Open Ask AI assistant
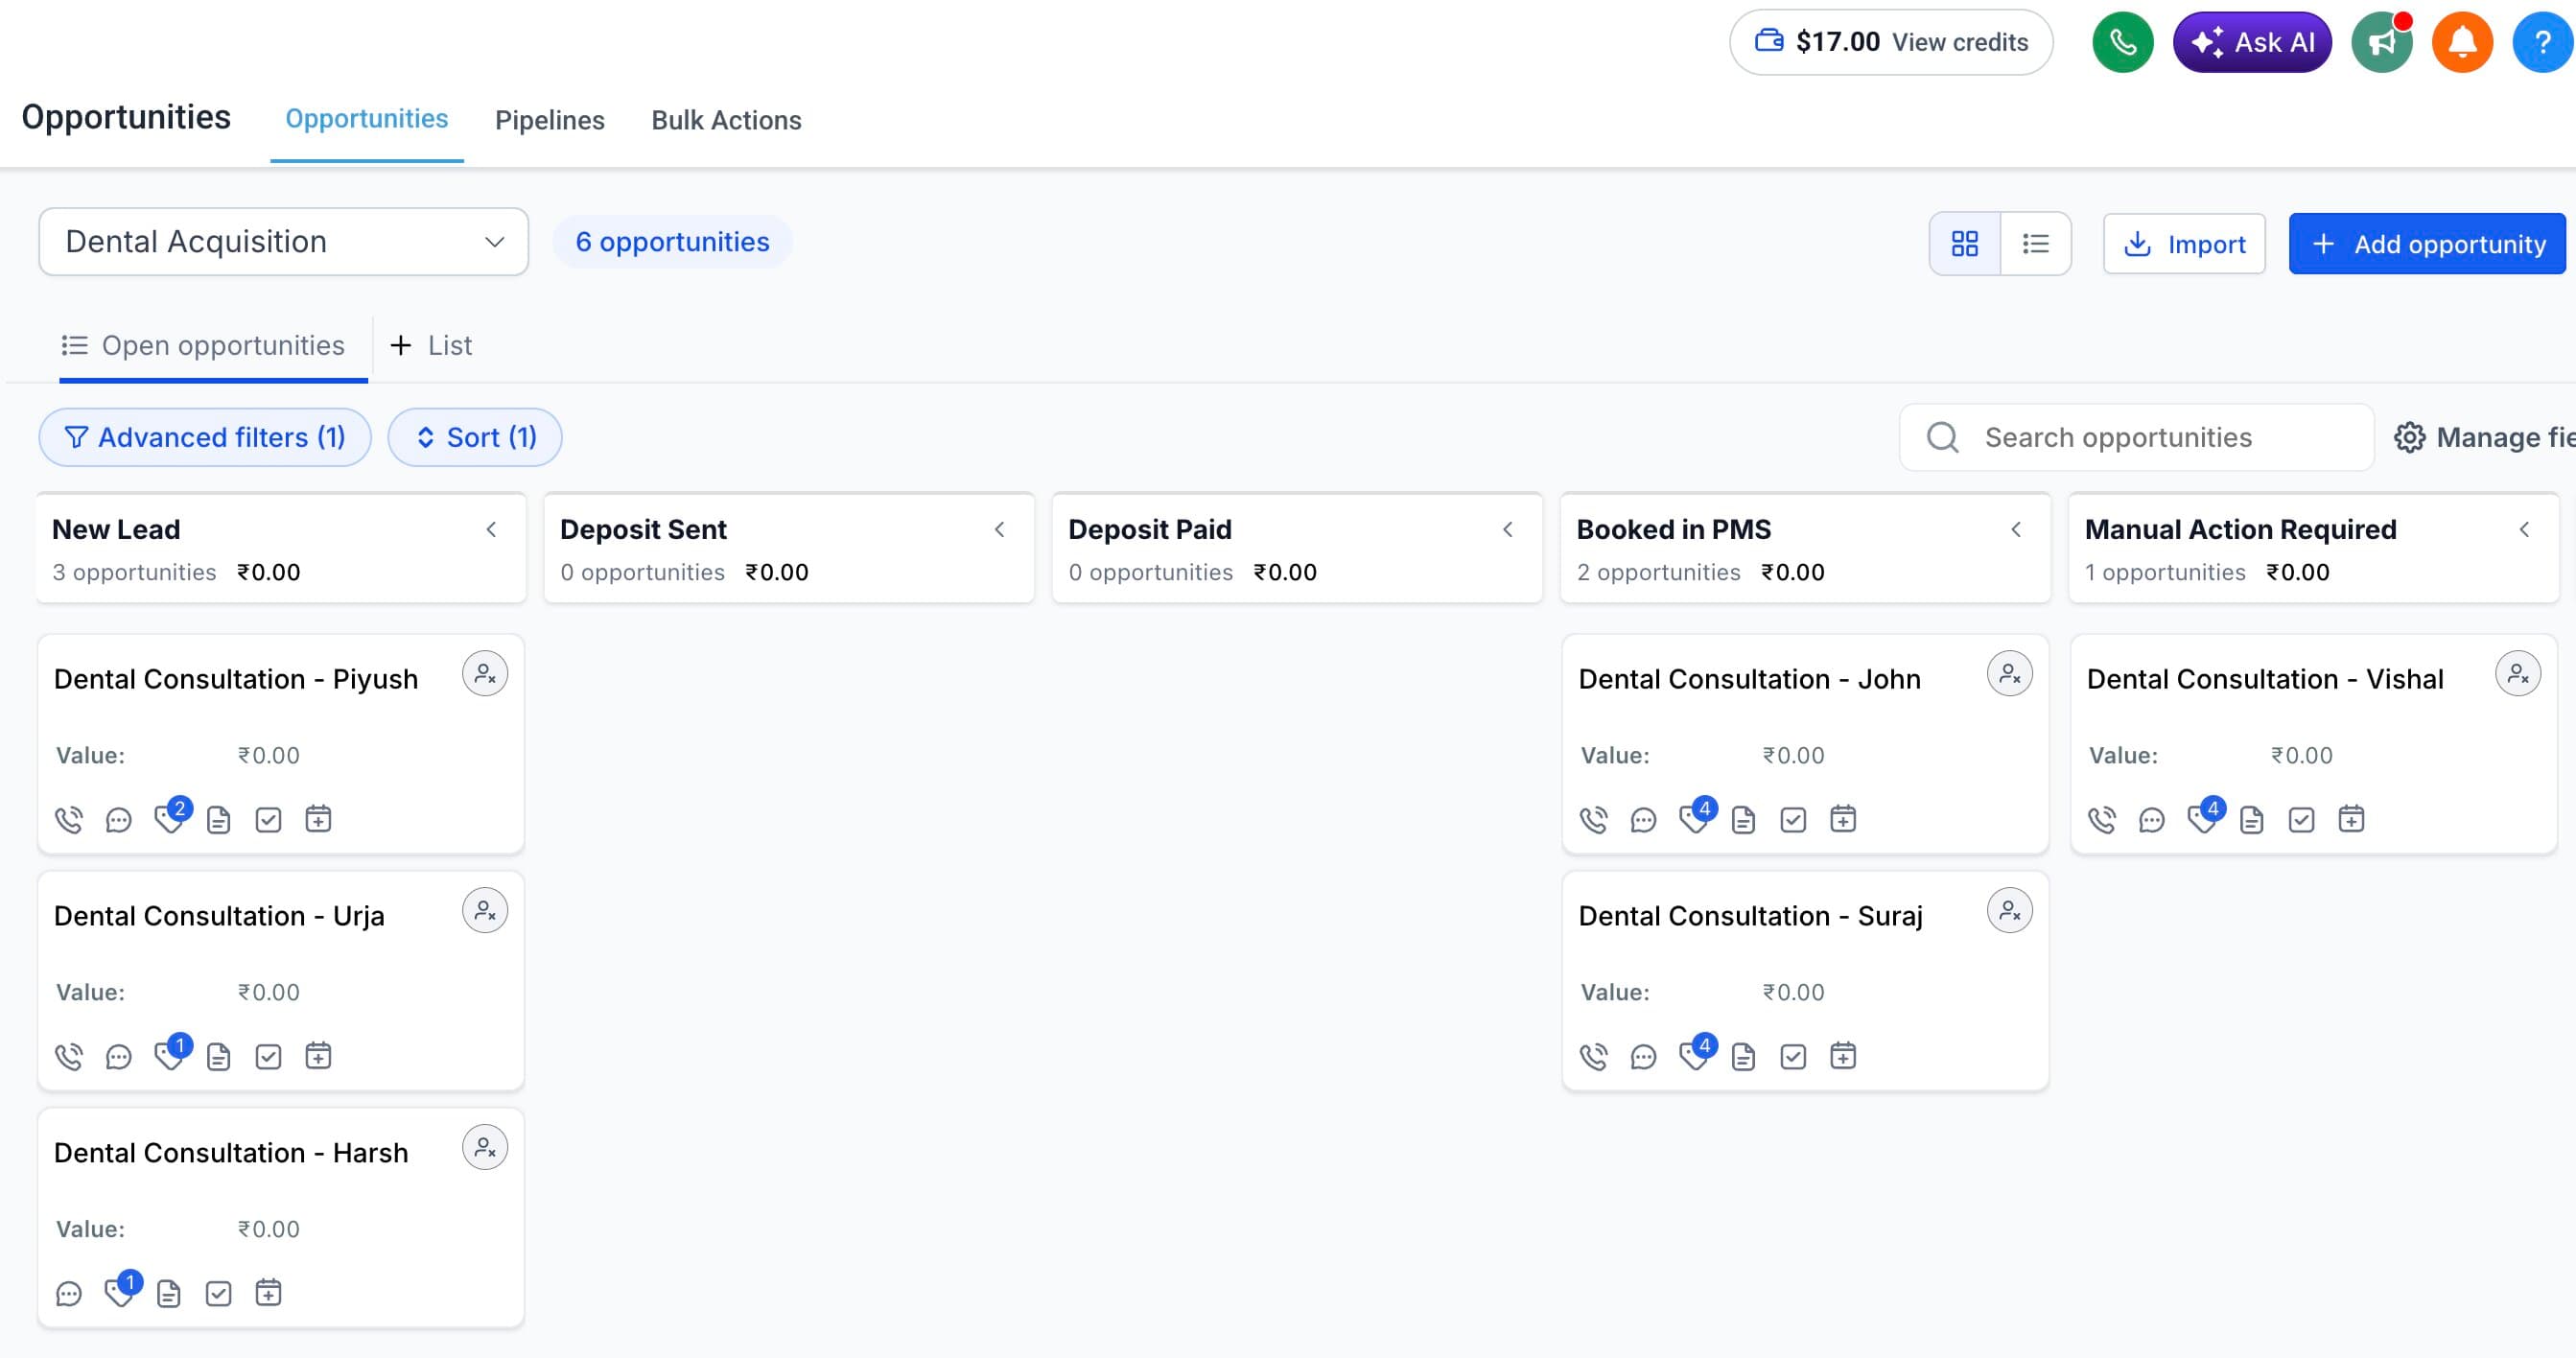The width and height of the screenshot is (2576, 1358). pos(2252,42)
